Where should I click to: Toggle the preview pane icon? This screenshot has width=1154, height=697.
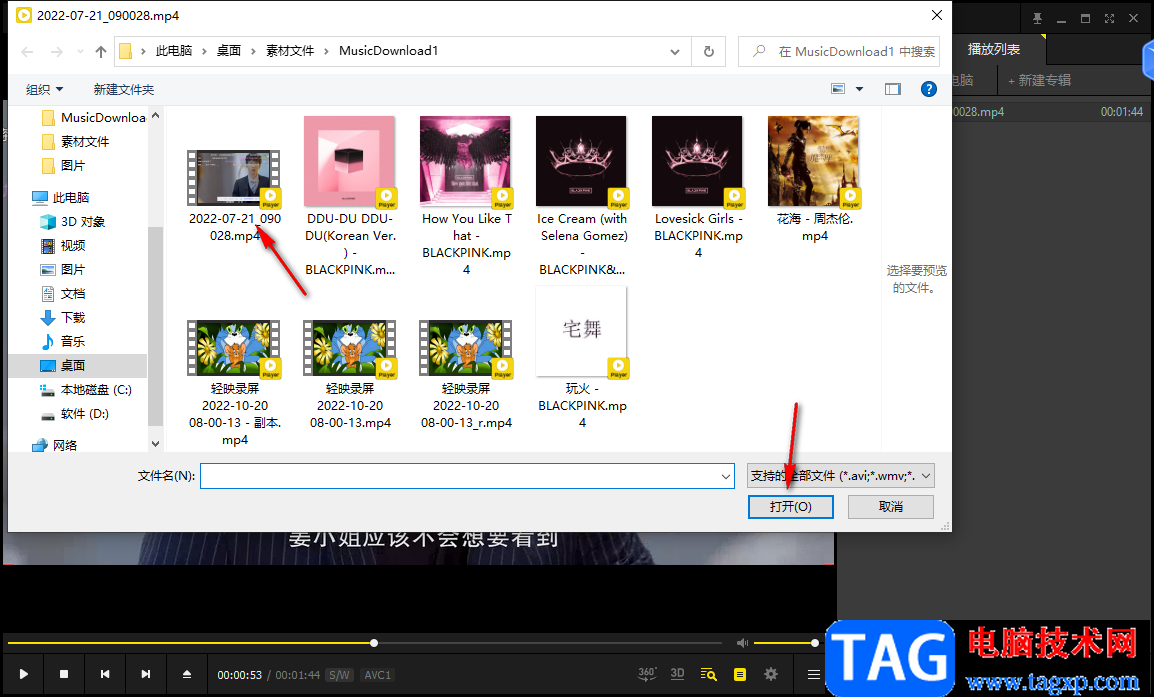point(893,89)
